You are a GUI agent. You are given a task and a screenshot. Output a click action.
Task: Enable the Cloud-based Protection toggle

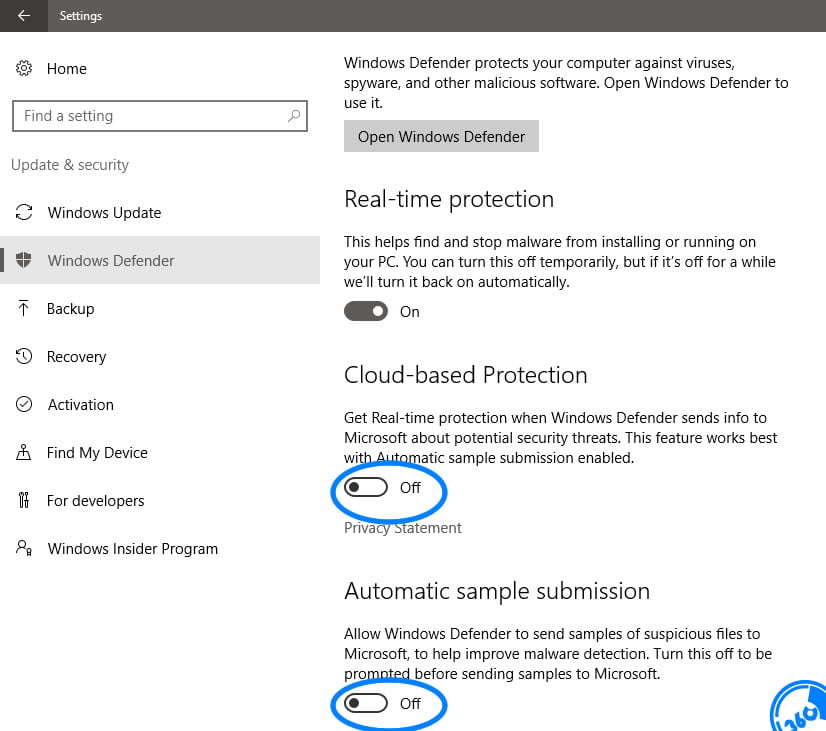(x=366, y=487)
